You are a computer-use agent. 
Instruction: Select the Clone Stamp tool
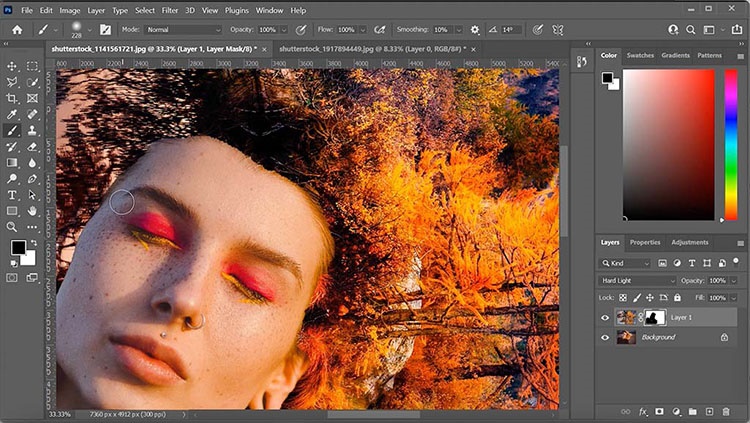pos(32,130)
